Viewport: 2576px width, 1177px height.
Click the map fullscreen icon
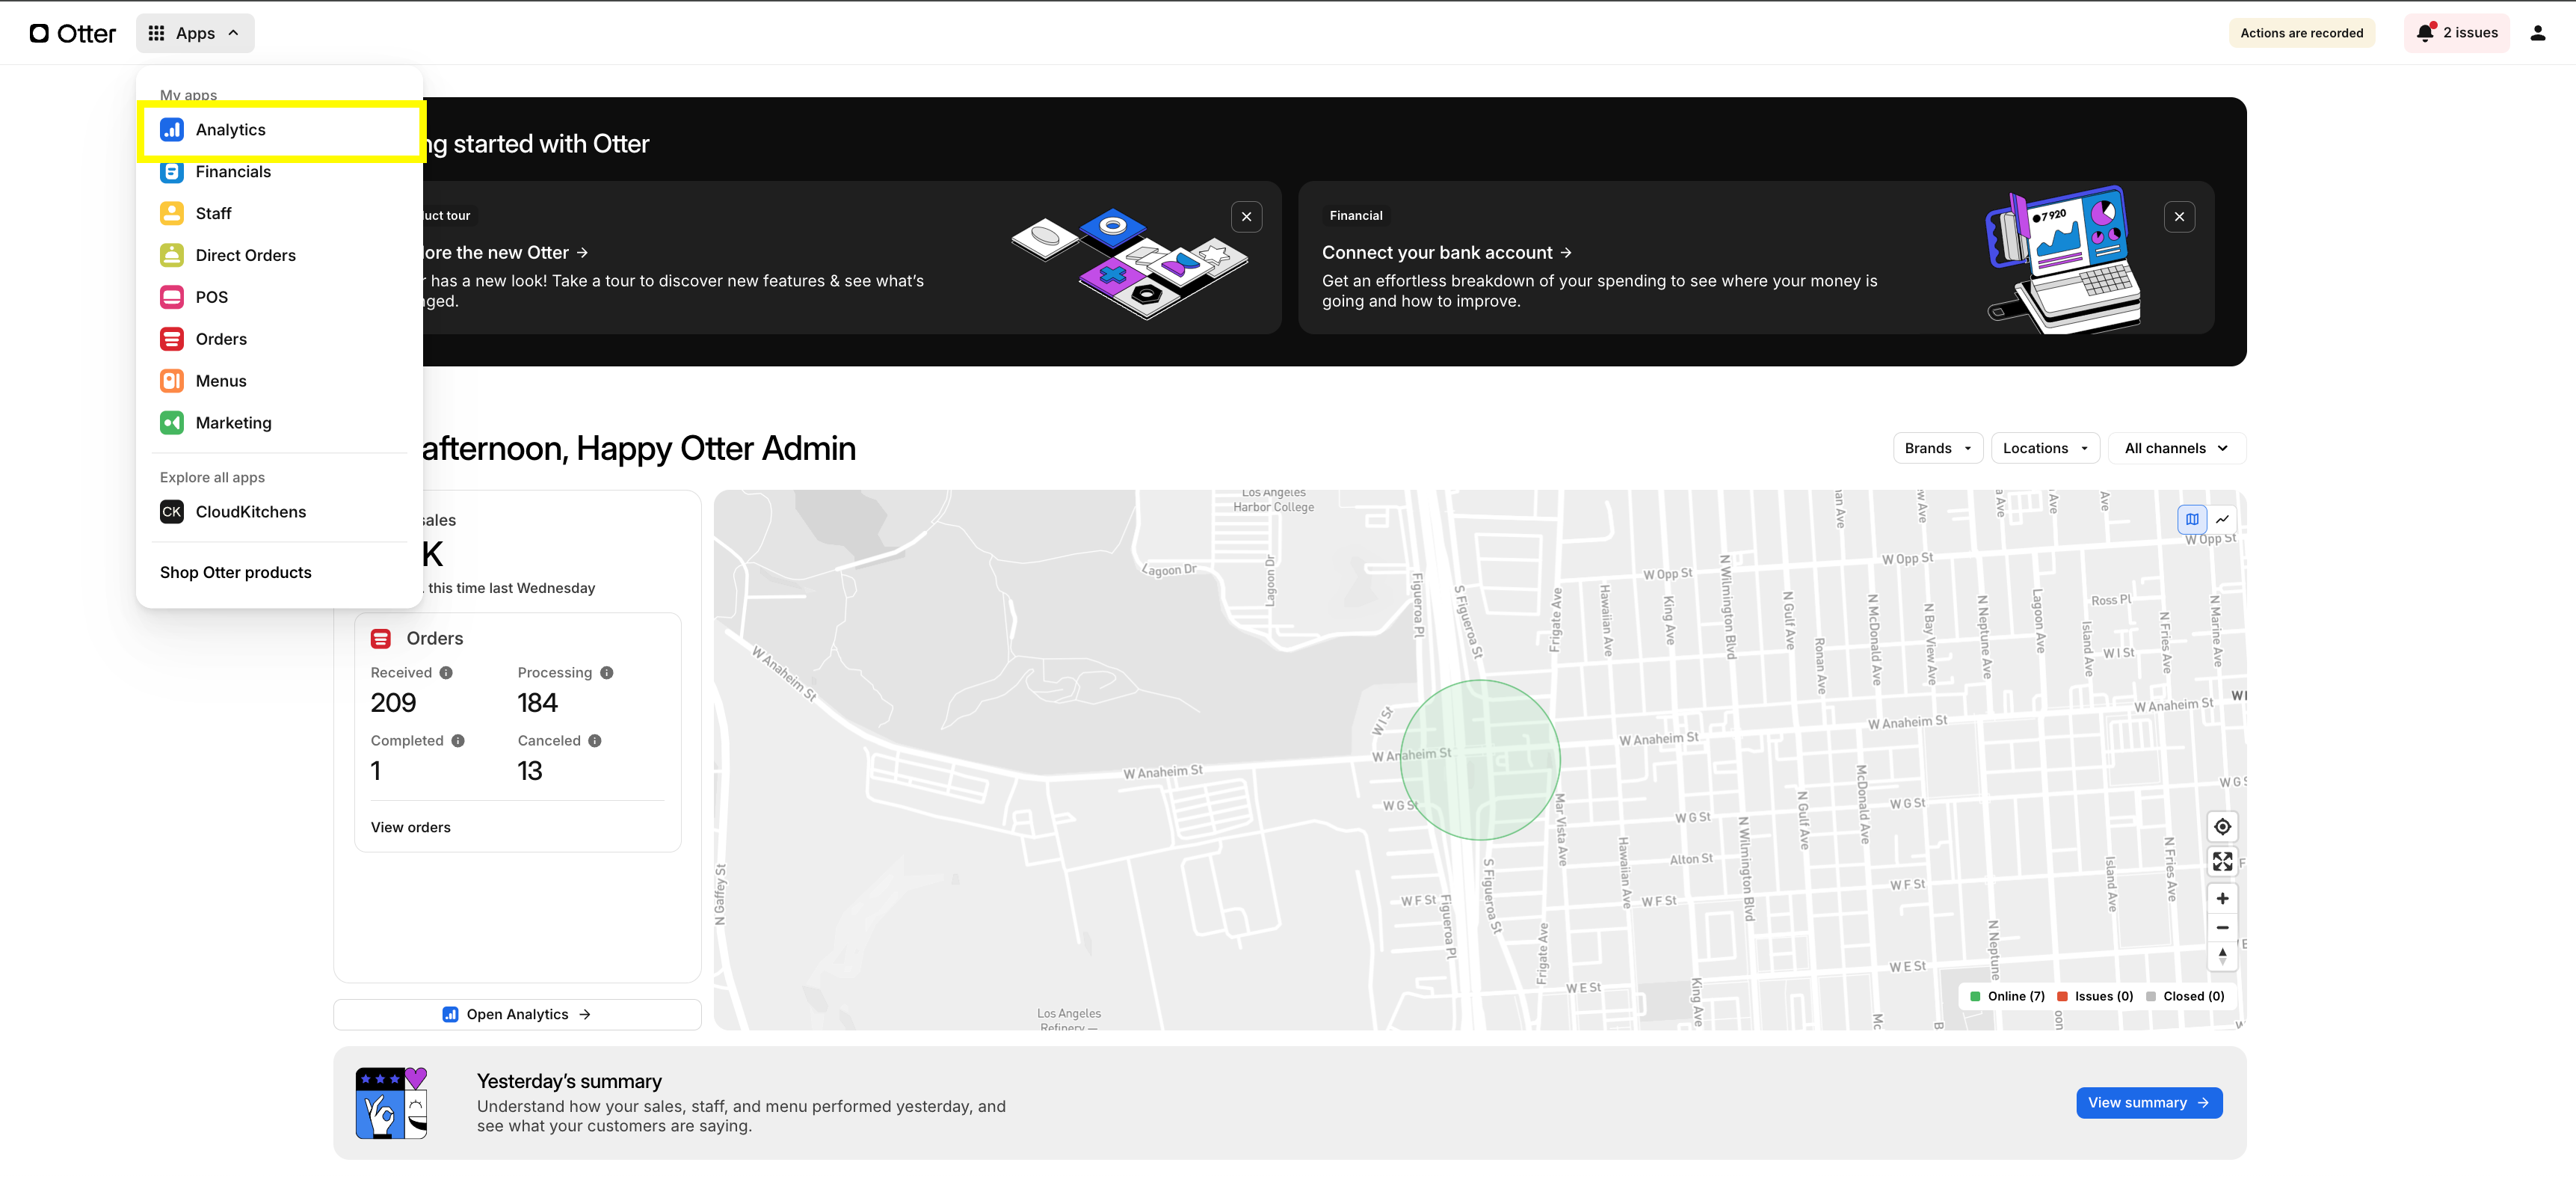(x=2221, y=862)
